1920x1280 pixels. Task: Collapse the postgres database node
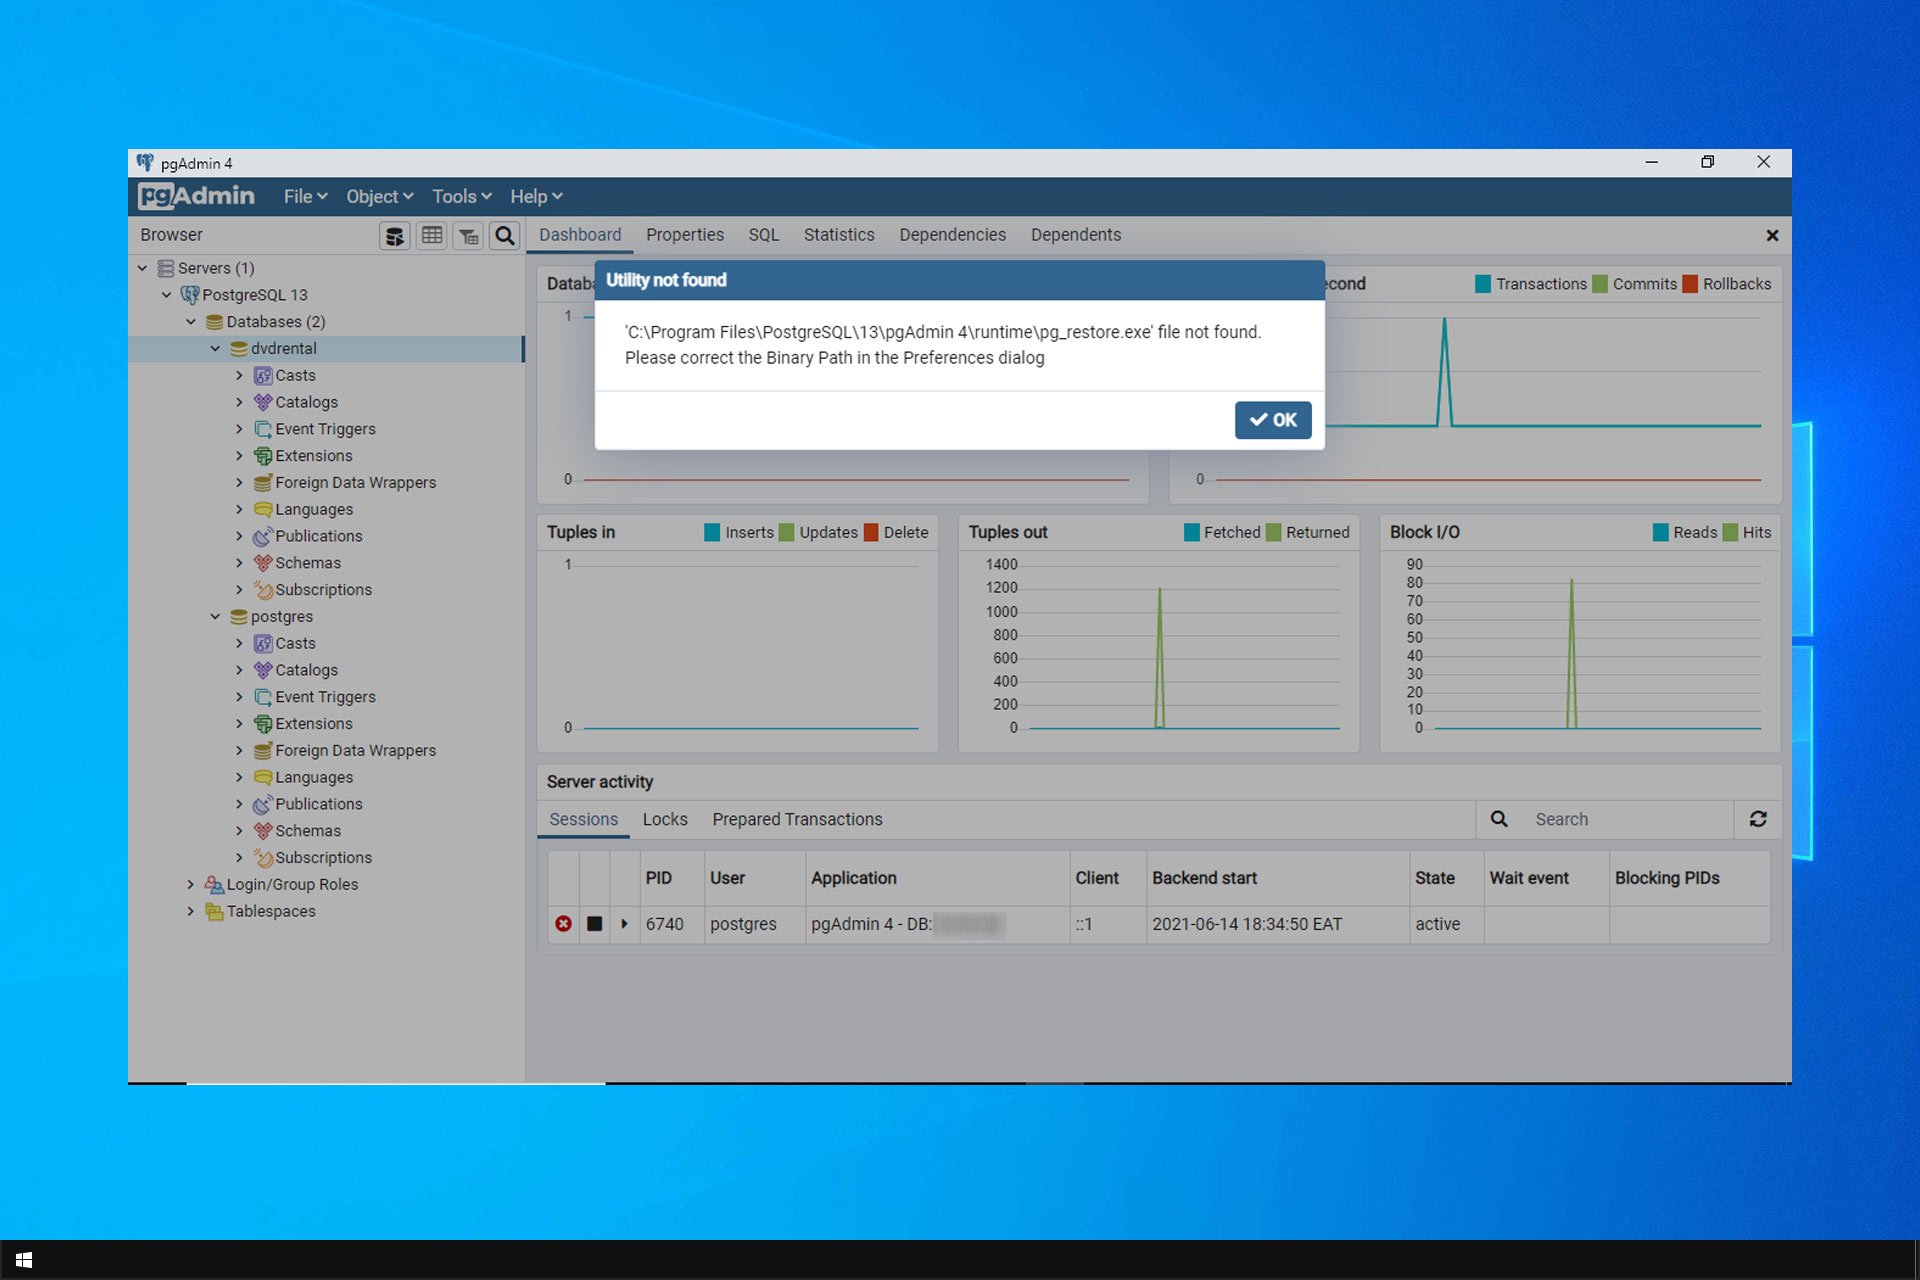[215, 617]
